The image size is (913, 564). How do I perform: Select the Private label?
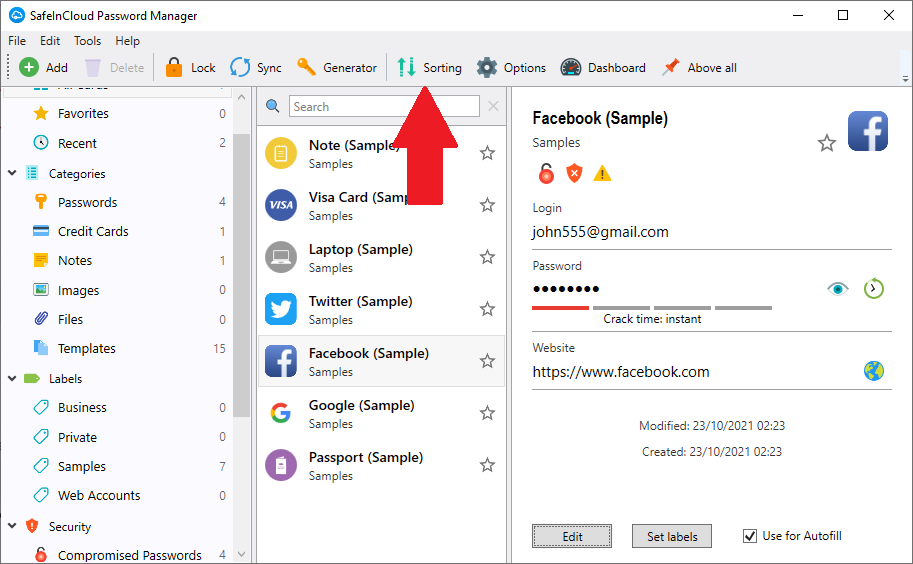116,437
